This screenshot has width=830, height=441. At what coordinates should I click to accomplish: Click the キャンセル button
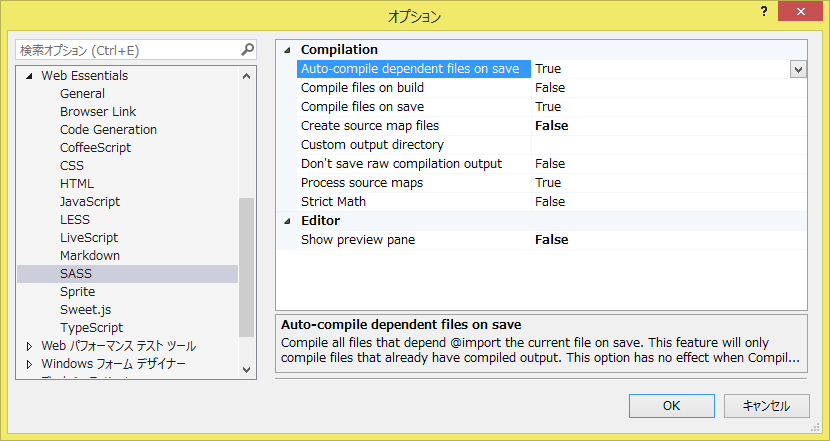point(767,405)
